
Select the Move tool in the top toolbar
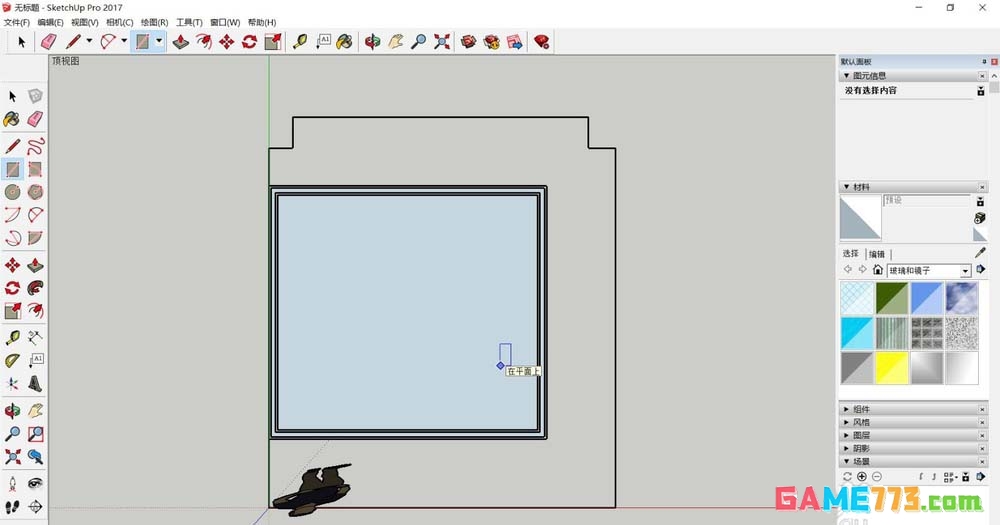pyautogui.click(x=226, y=42)
